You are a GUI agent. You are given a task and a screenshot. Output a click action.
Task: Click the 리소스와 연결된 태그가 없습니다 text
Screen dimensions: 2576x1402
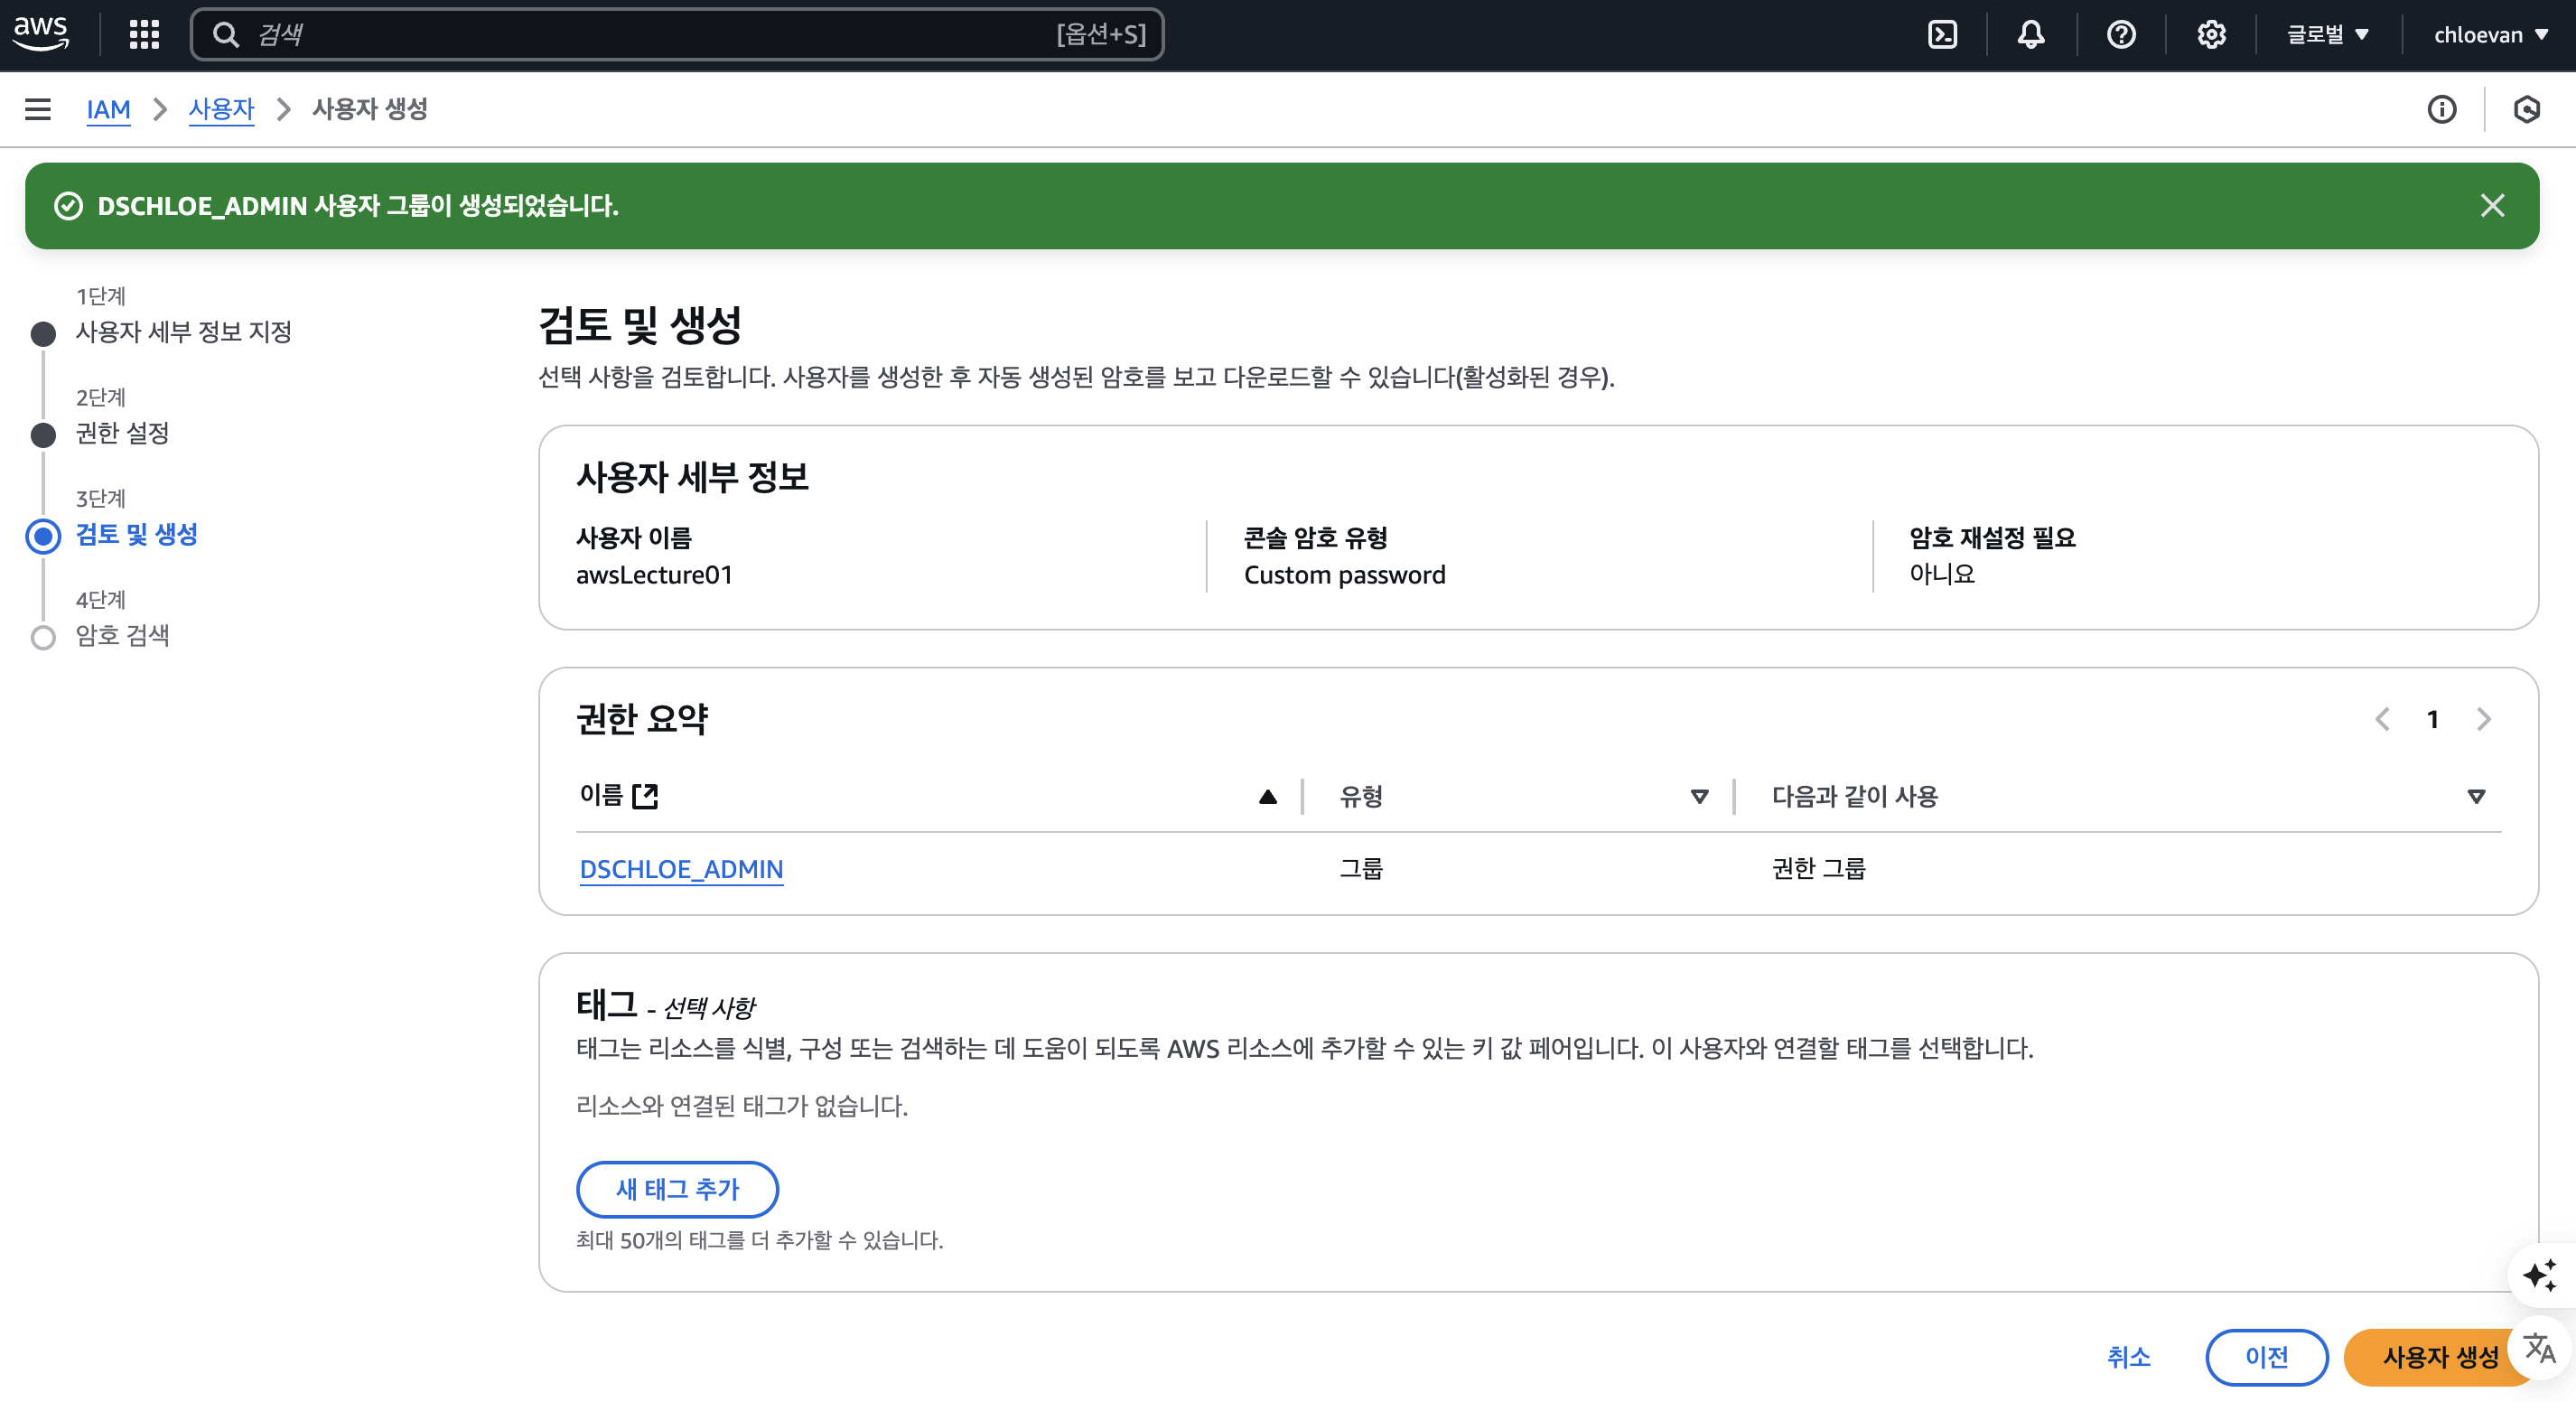coord(742,1106)
